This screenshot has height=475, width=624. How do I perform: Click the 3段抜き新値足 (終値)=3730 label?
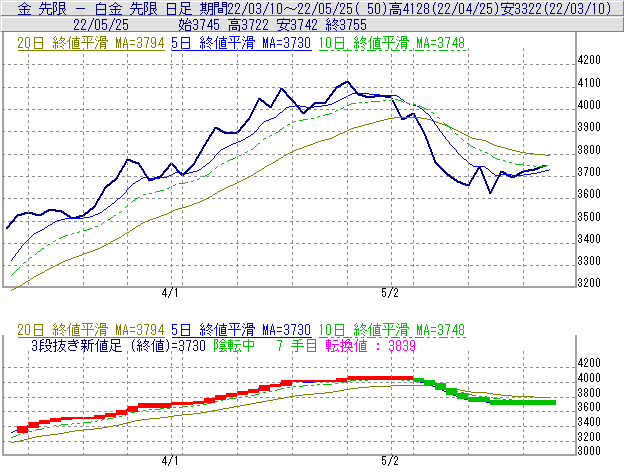coord(118,346)
